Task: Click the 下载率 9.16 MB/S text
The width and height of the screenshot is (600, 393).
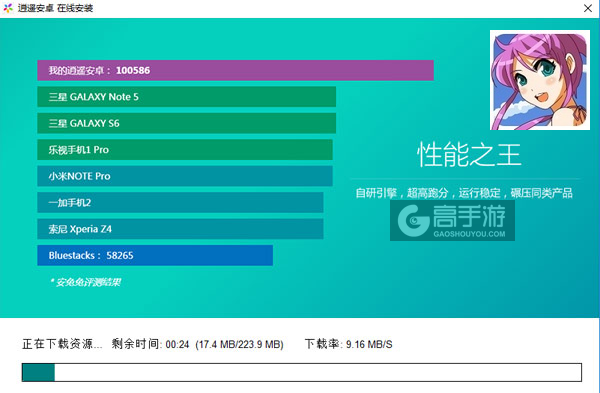Action: pyautogui.click(x=349, y=344)
